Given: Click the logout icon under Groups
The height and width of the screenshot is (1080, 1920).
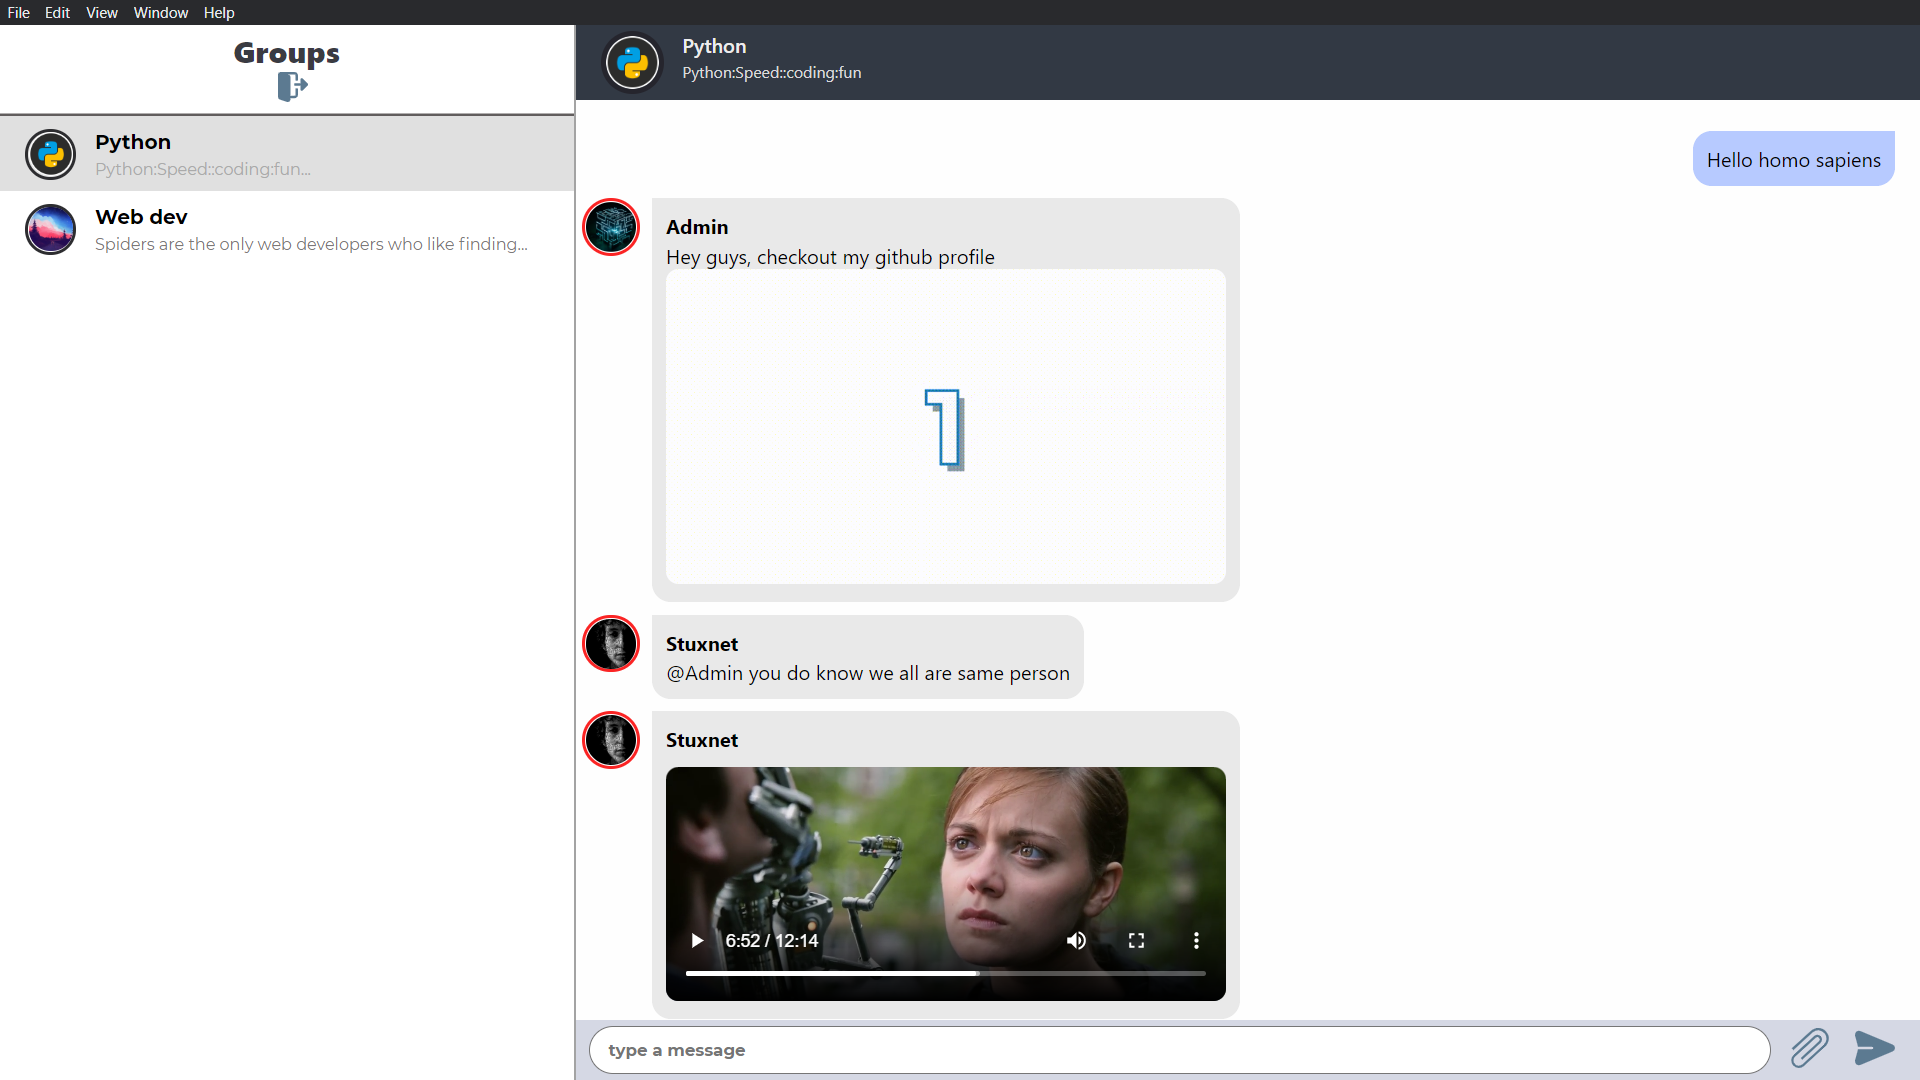Looking at the screenshot, I should 291,87.
